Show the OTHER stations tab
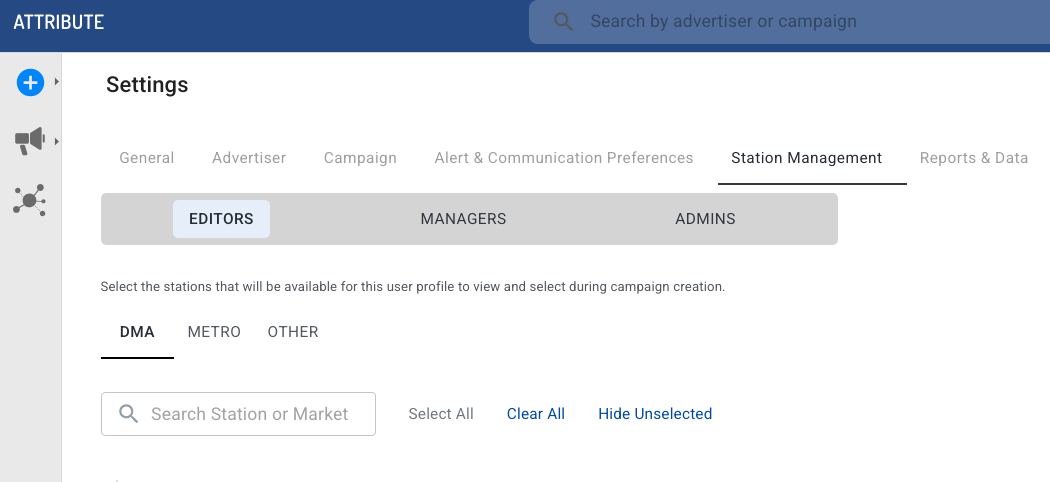1050x482 pixels. pyautogui.click(x=293, y=332)
